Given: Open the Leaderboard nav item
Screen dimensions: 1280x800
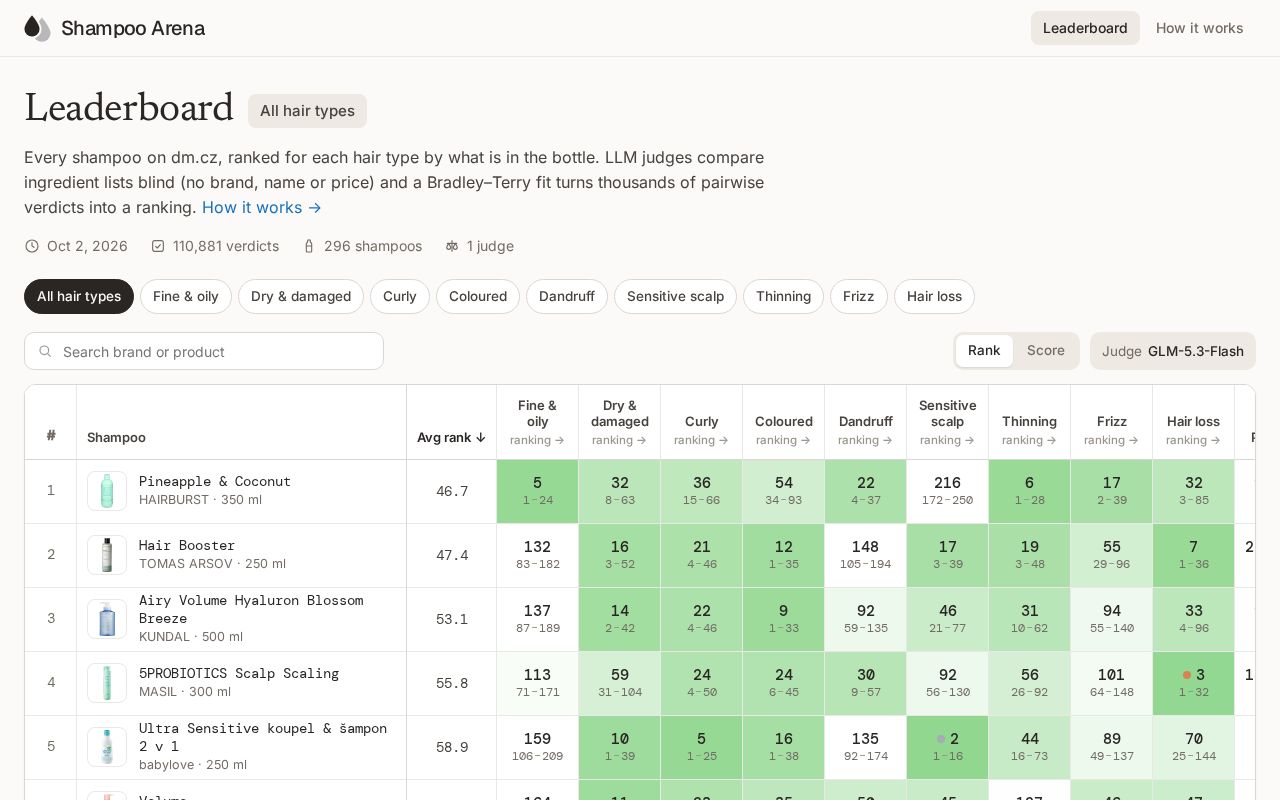Looking at the screenshot, I should pos(1085,28).
